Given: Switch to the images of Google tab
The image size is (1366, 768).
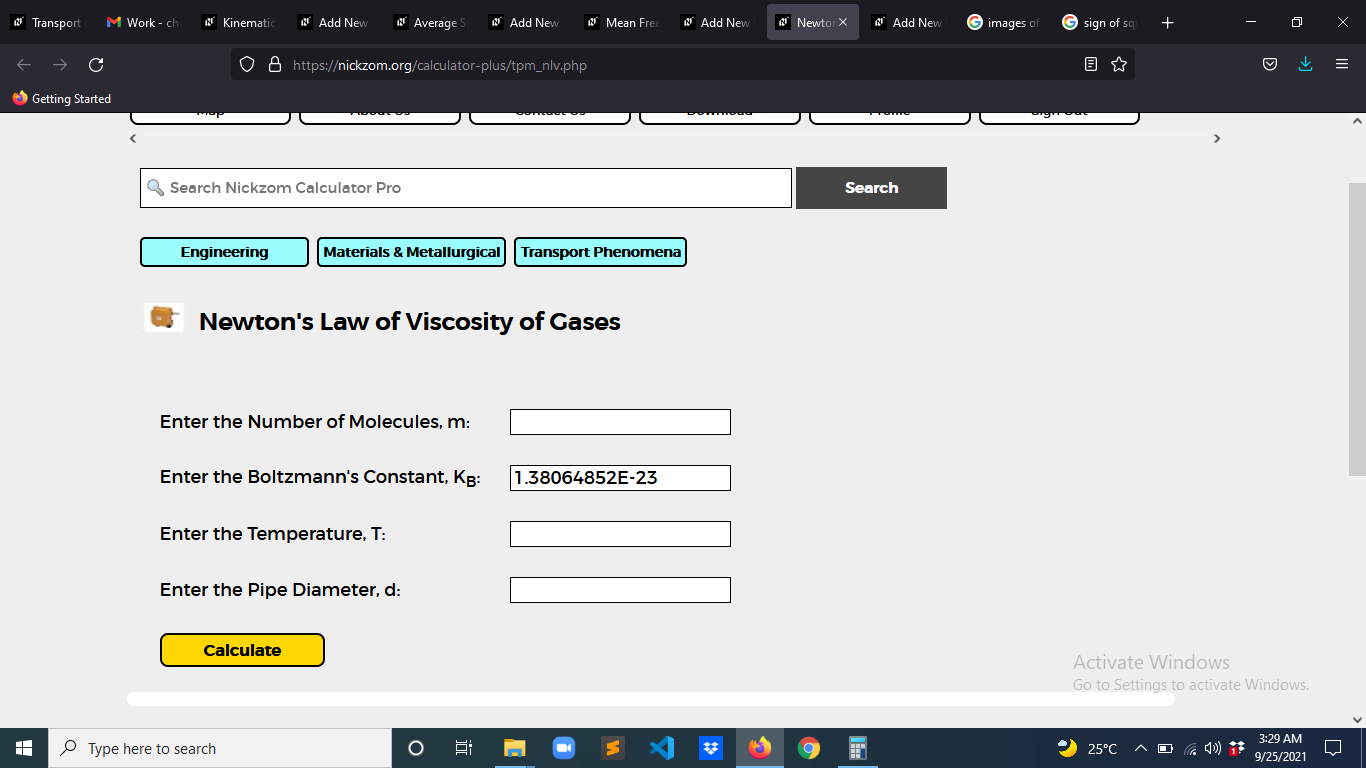Looking at the screenshot, I should pos(1004,22).
